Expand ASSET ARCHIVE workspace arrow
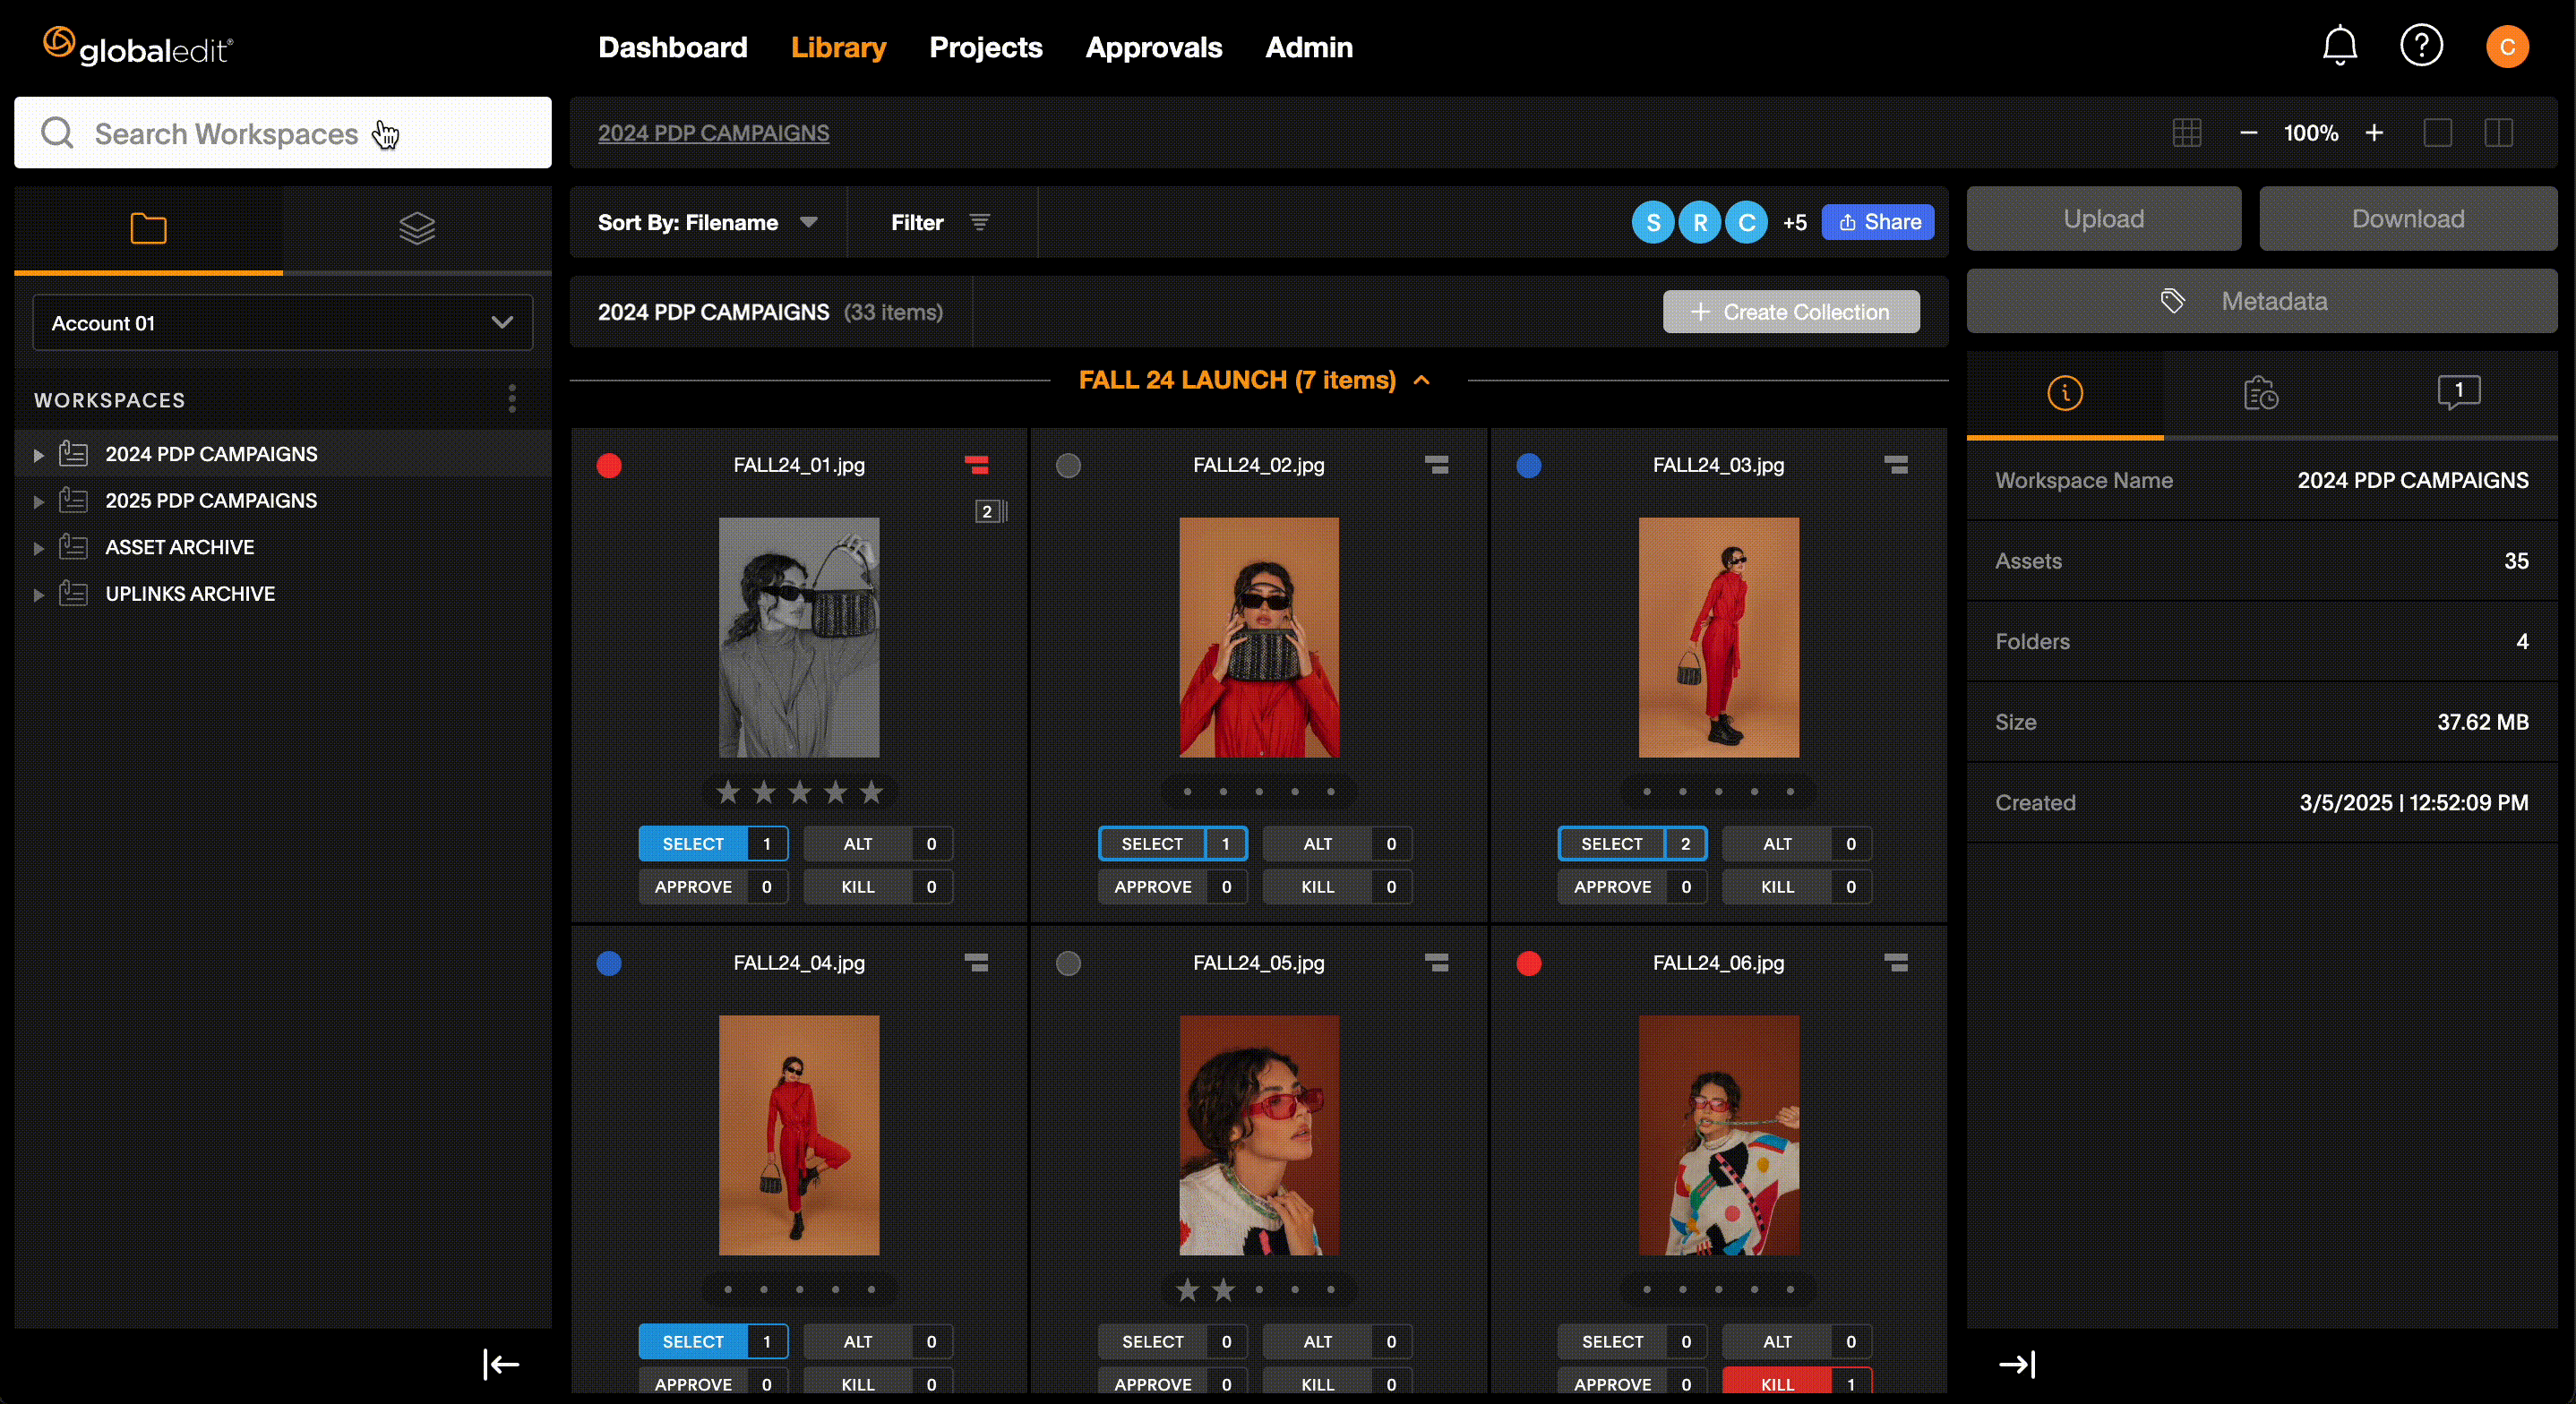Image resolution: width=2576 pixels, height=1404 pixels. coord(38,548)
